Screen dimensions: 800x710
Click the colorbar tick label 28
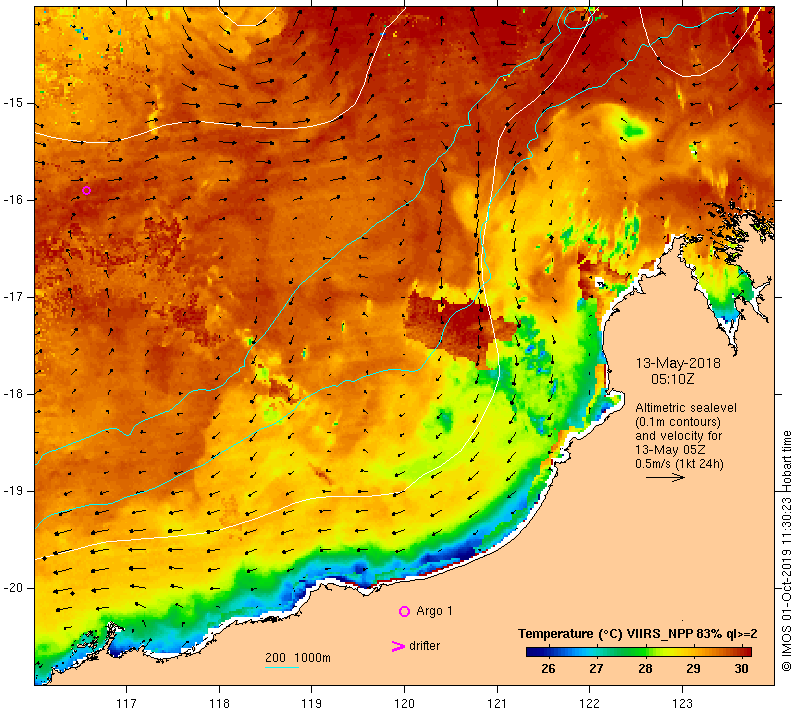[x=645, y=668]
